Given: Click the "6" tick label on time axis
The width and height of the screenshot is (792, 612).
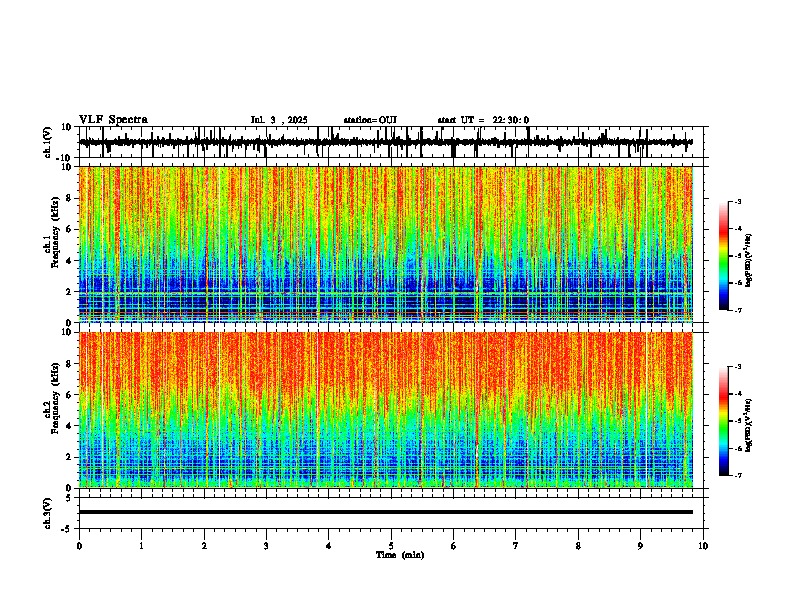Looking at the screenshot, I should coord(454,546).
